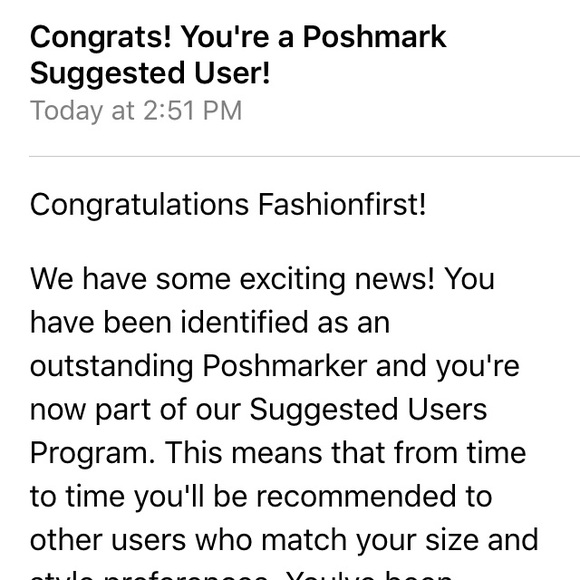Tap the word 'Congrats!' in the subject

(x=101, y=38)
